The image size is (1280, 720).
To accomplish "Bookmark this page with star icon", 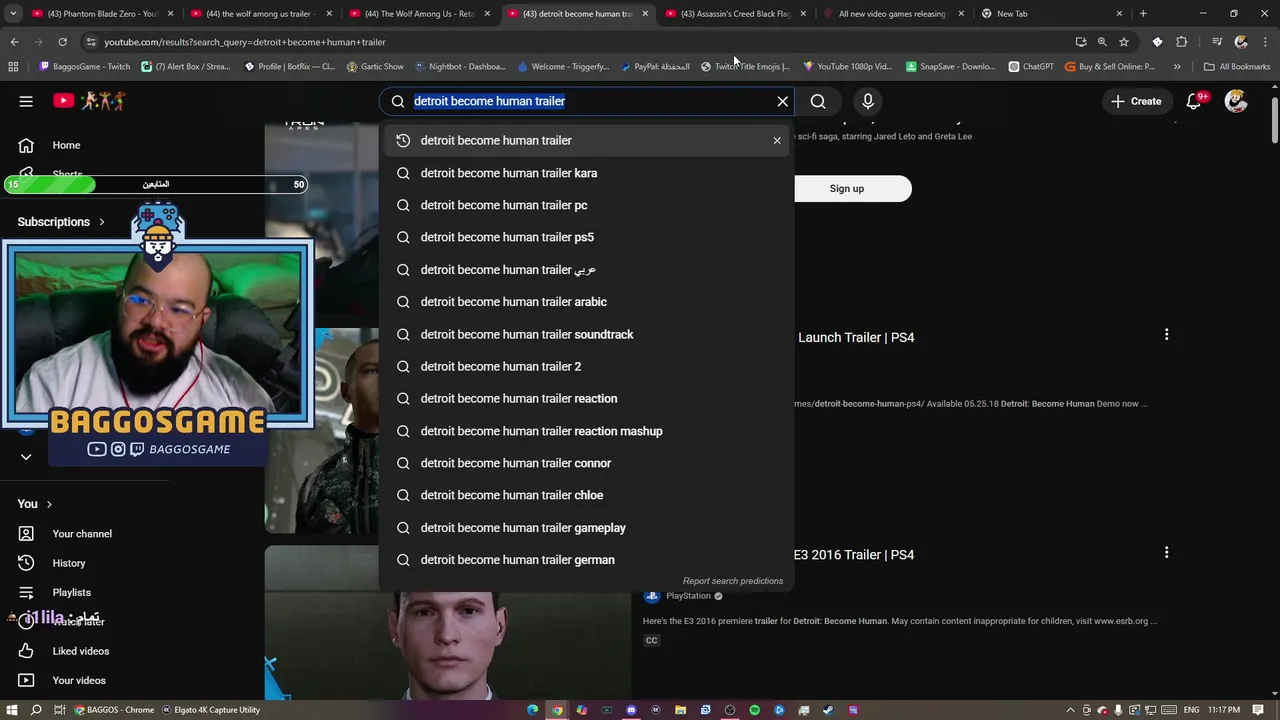I will coord(1124,42).
